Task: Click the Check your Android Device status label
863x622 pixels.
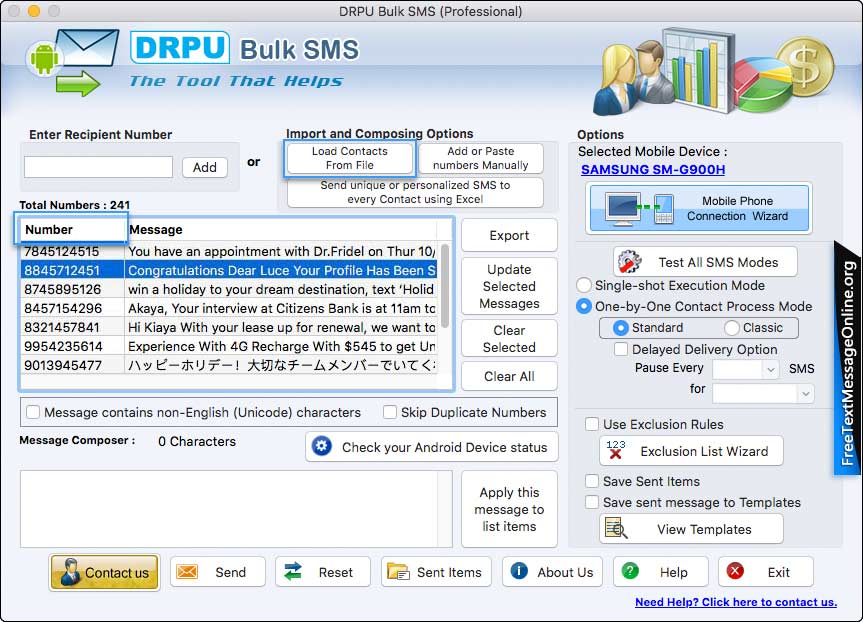Action: click(x=444, y=447)
